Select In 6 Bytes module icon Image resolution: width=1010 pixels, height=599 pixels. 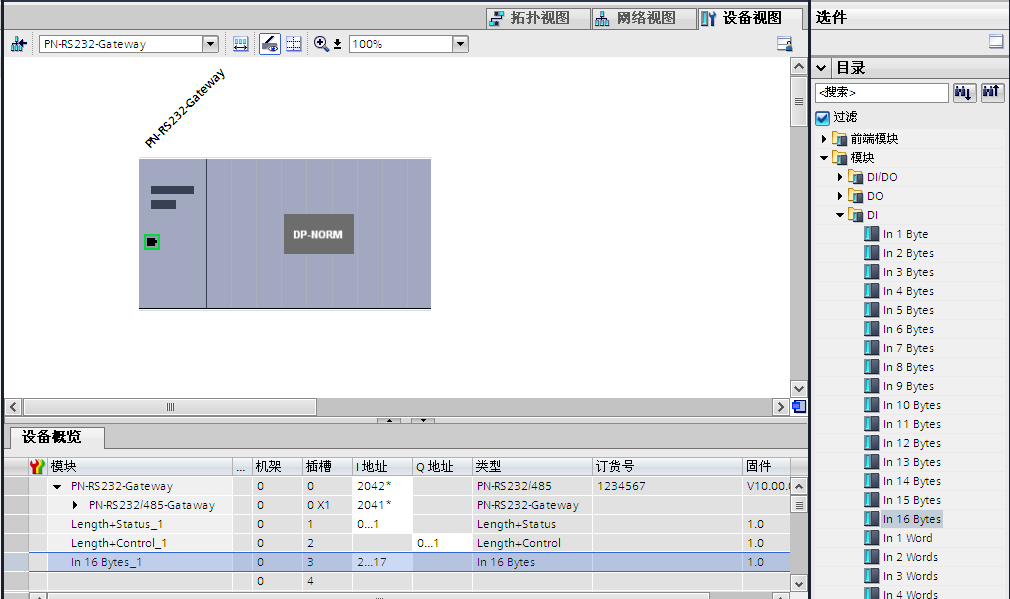pyautogui.click(x=872, y=329)
